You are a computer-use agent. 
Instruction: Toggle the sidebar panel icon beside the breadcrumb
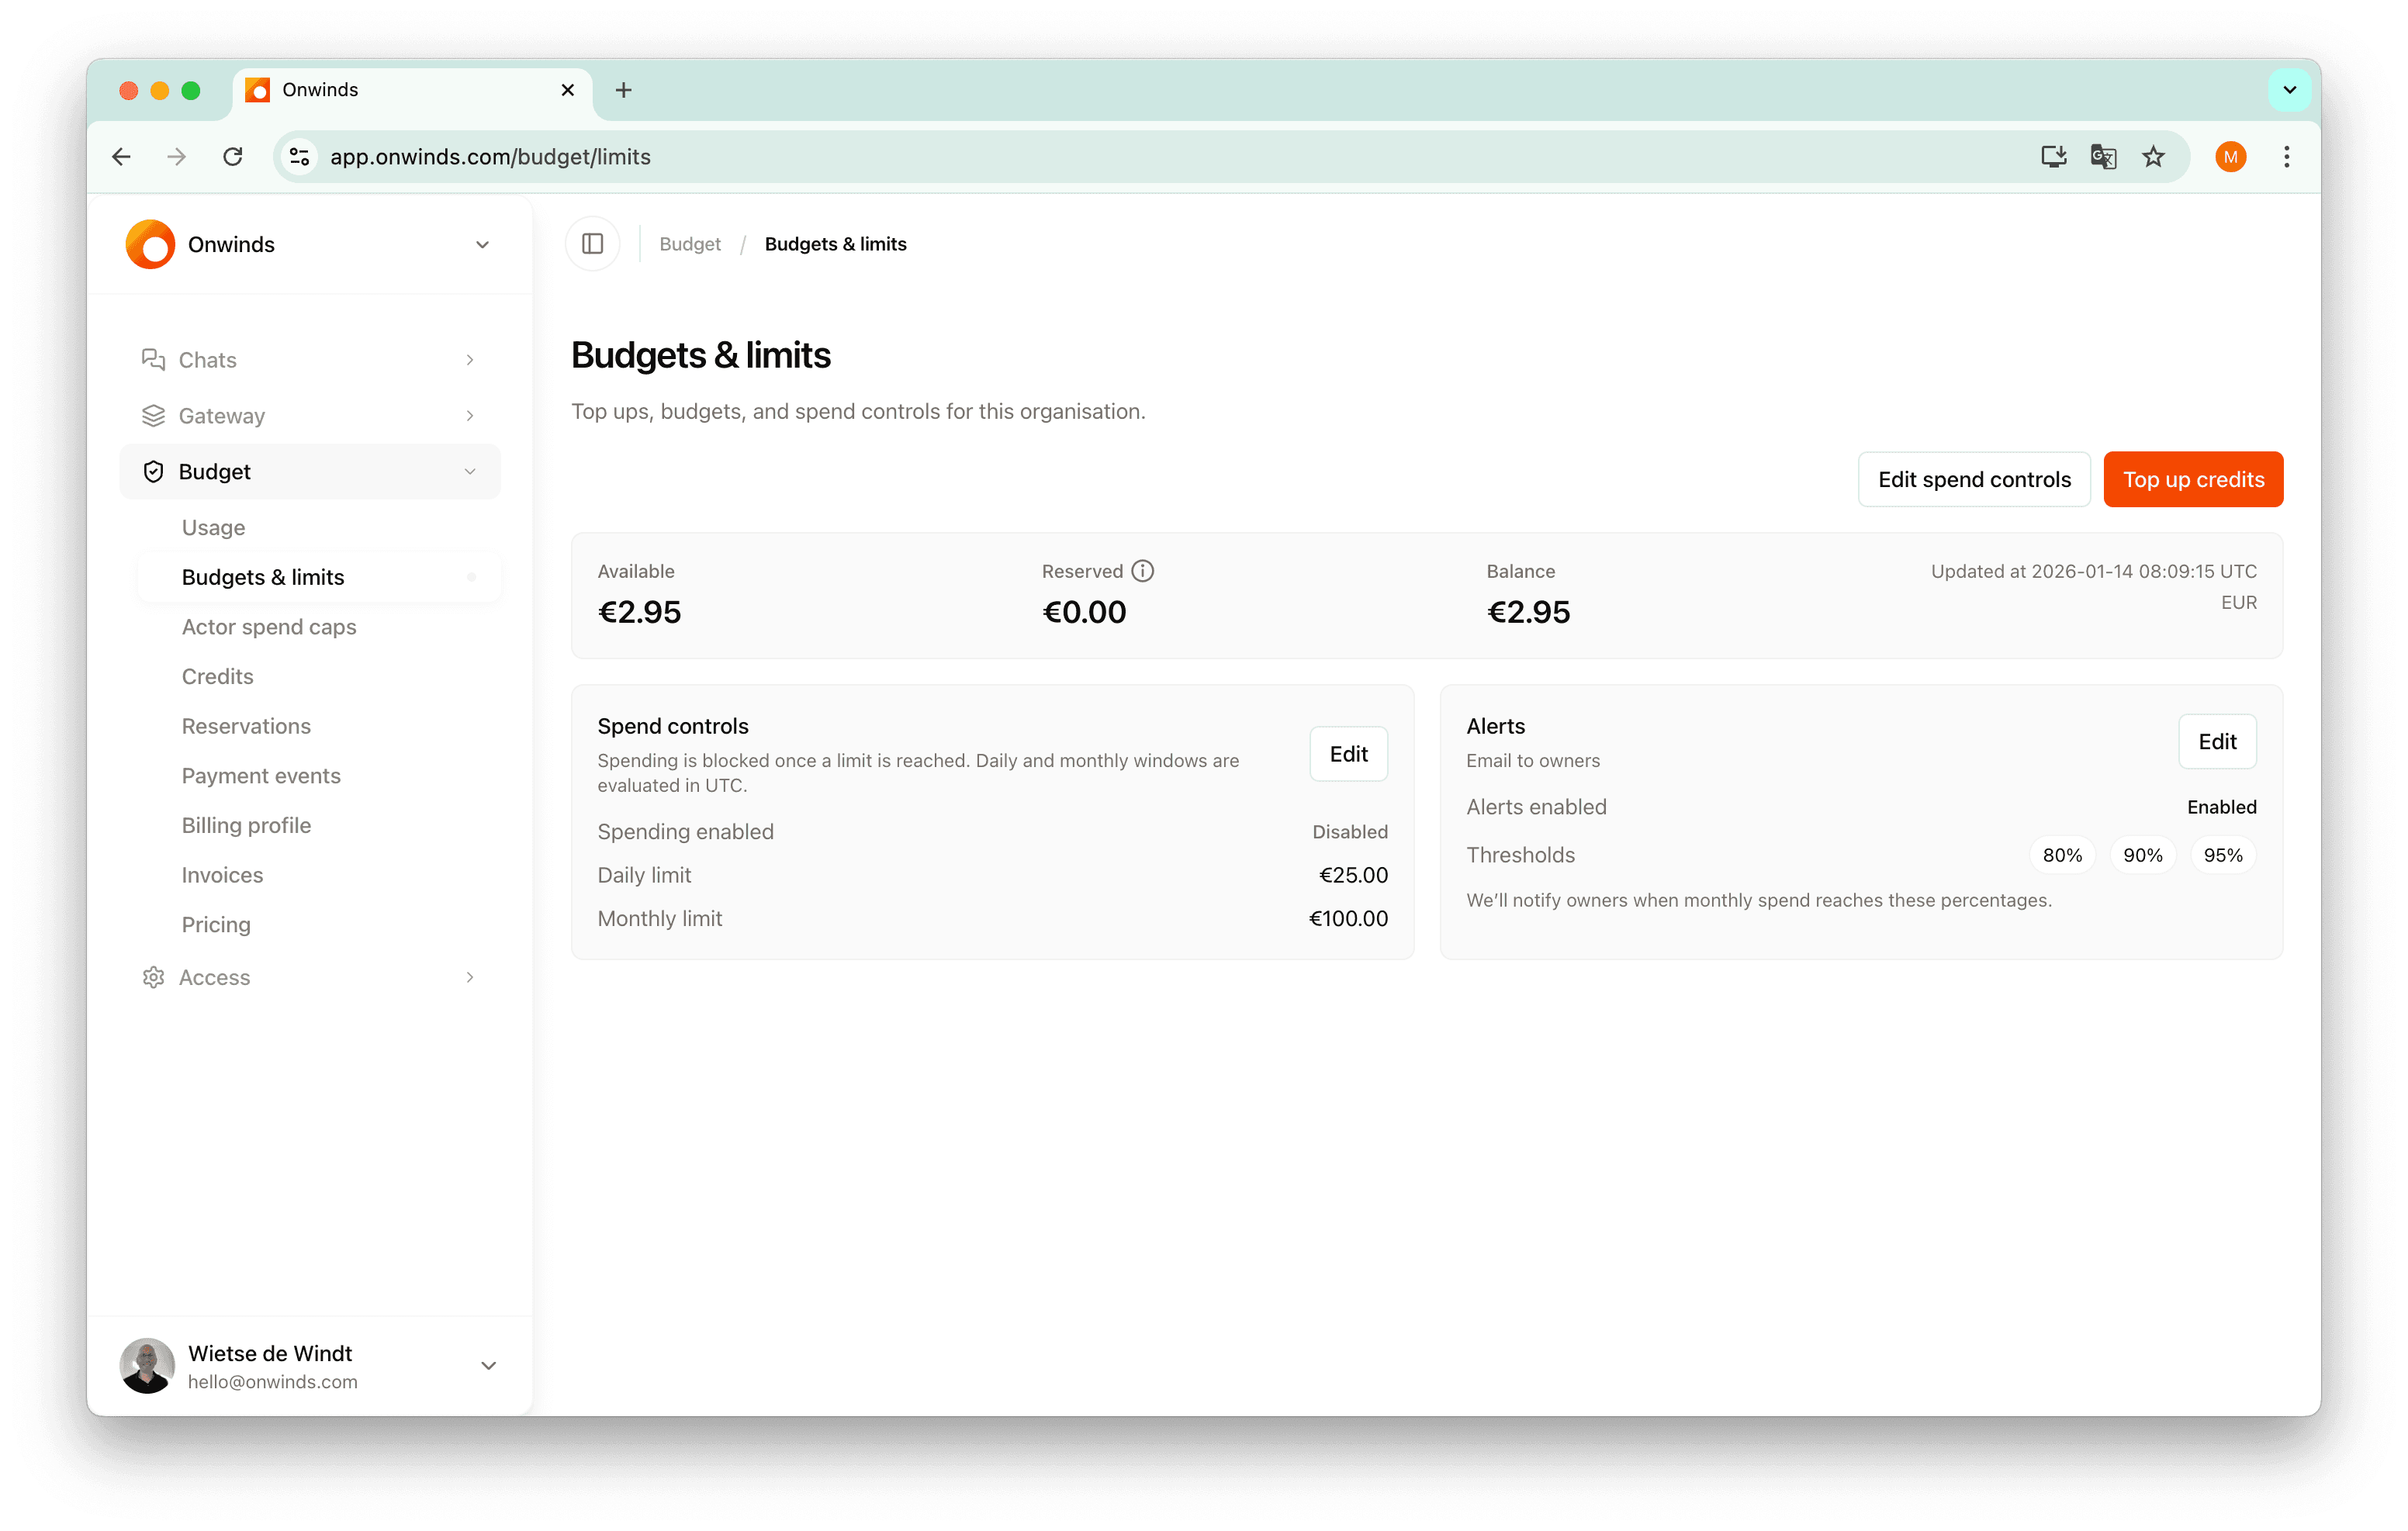(592, 243)
